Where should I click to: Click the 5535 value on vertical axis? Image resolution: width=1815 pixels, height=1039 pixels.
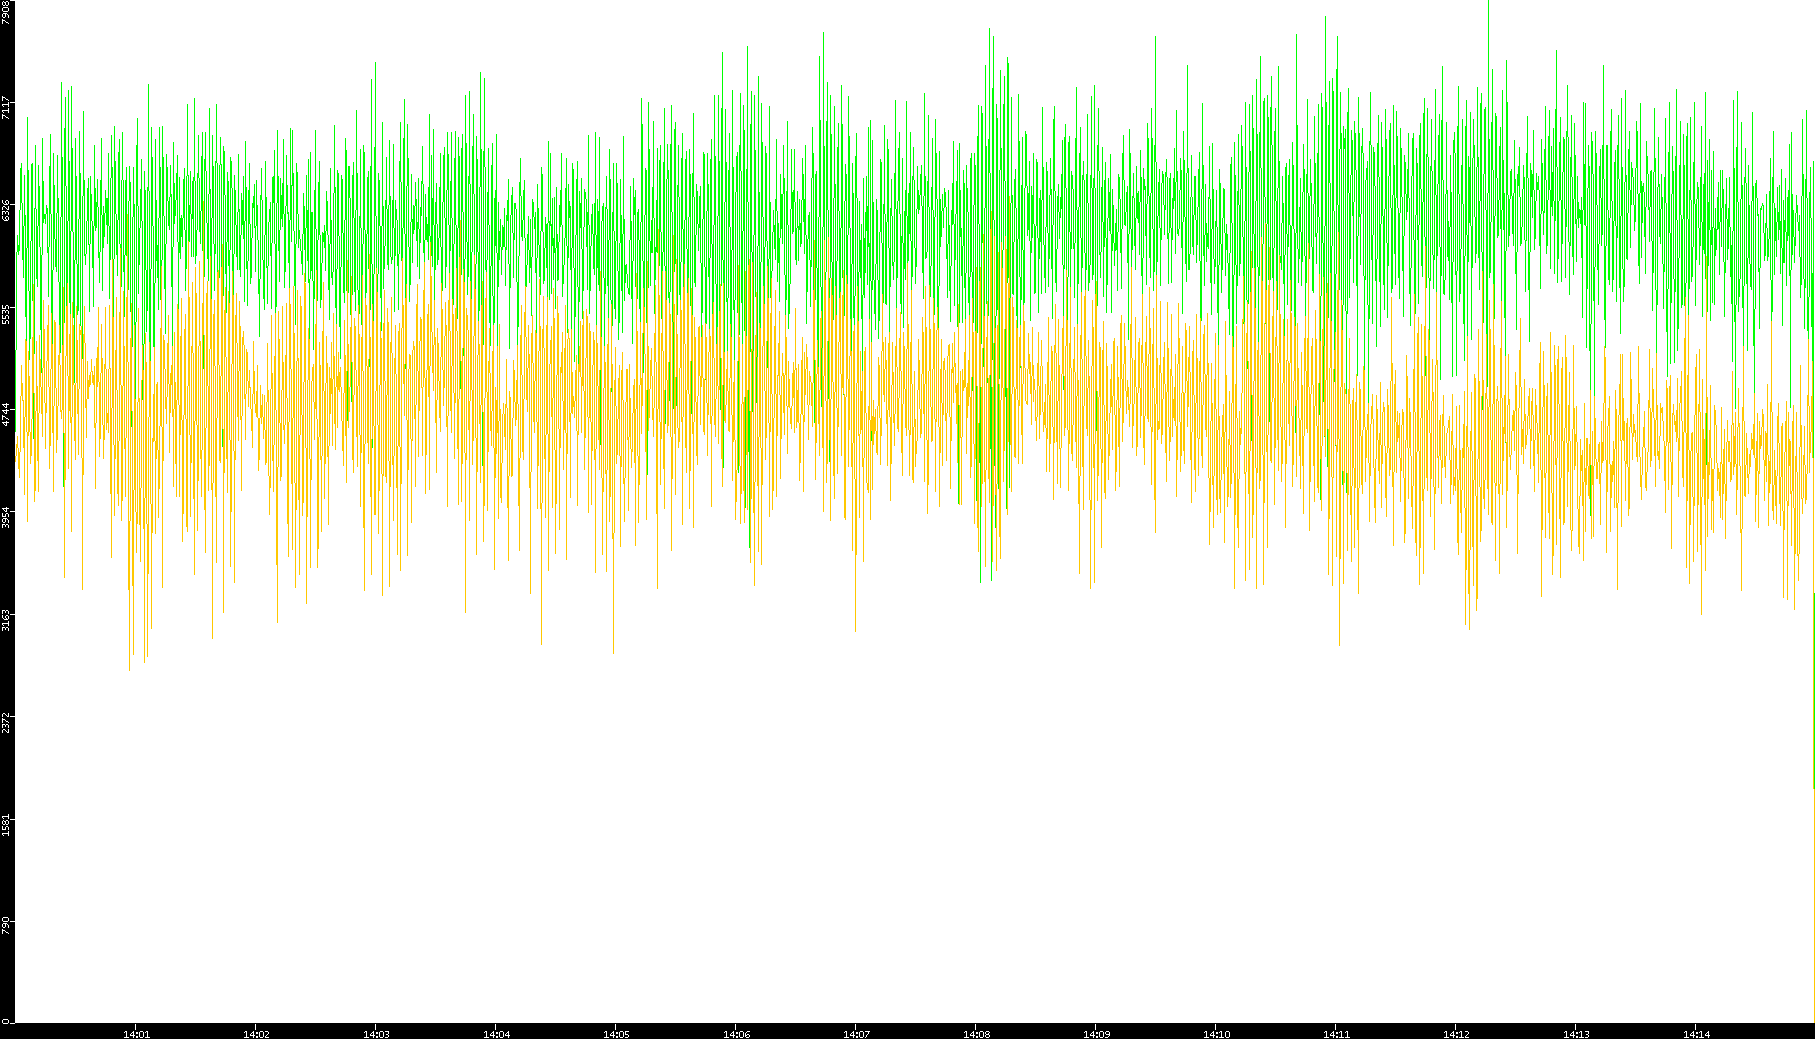[x=6, y=314]
